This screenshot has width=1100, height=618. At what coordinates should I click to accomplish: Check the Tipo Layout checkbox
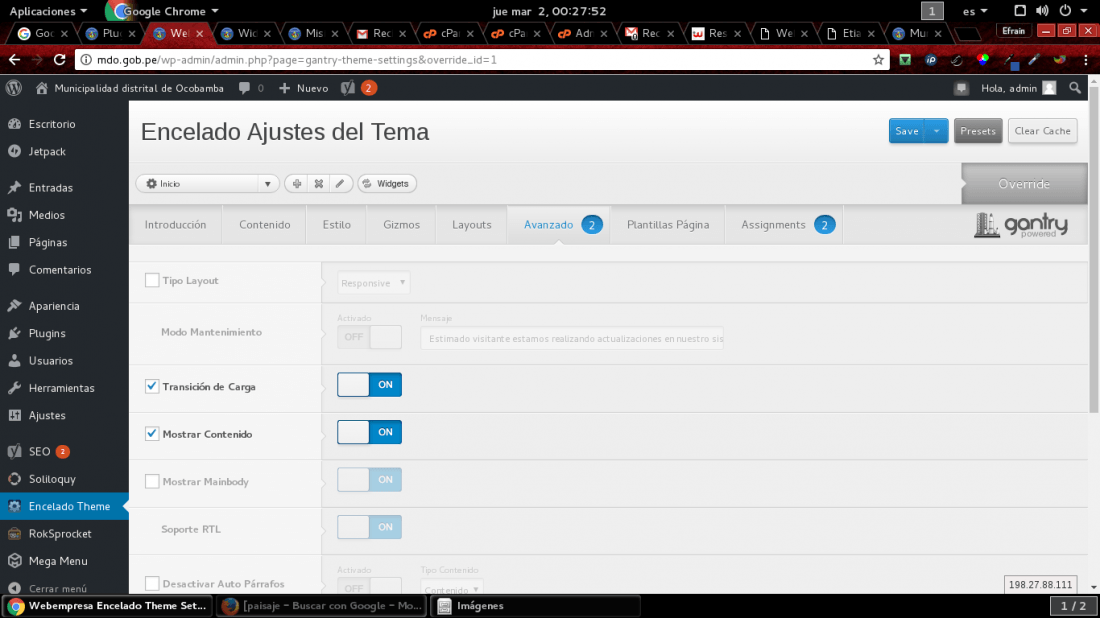pyautogui.click(x=152, y=281)
